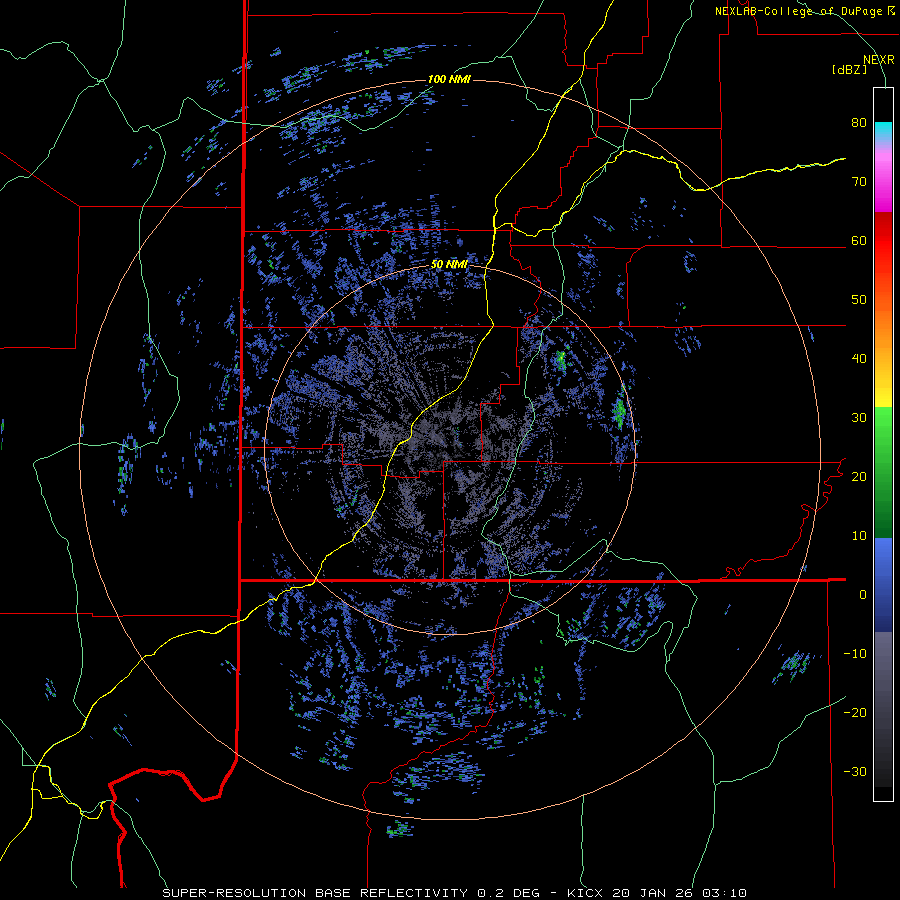Screen dimensions: 900x900
Task: Click the 50 value on dBZ scale
Action: [x=859, y=300]
